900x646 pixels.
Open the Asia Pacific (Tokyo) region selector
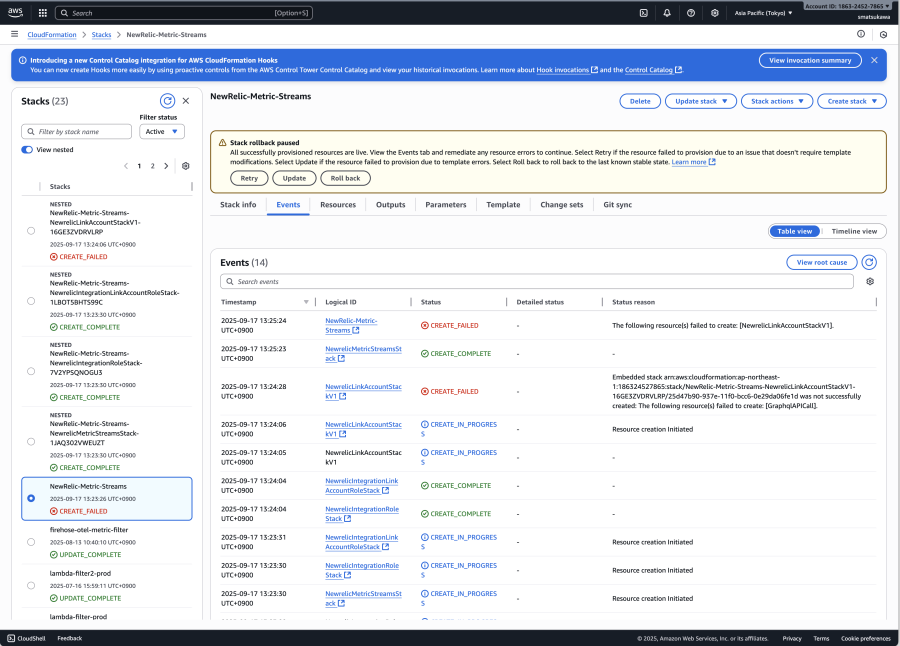(763, 13)
